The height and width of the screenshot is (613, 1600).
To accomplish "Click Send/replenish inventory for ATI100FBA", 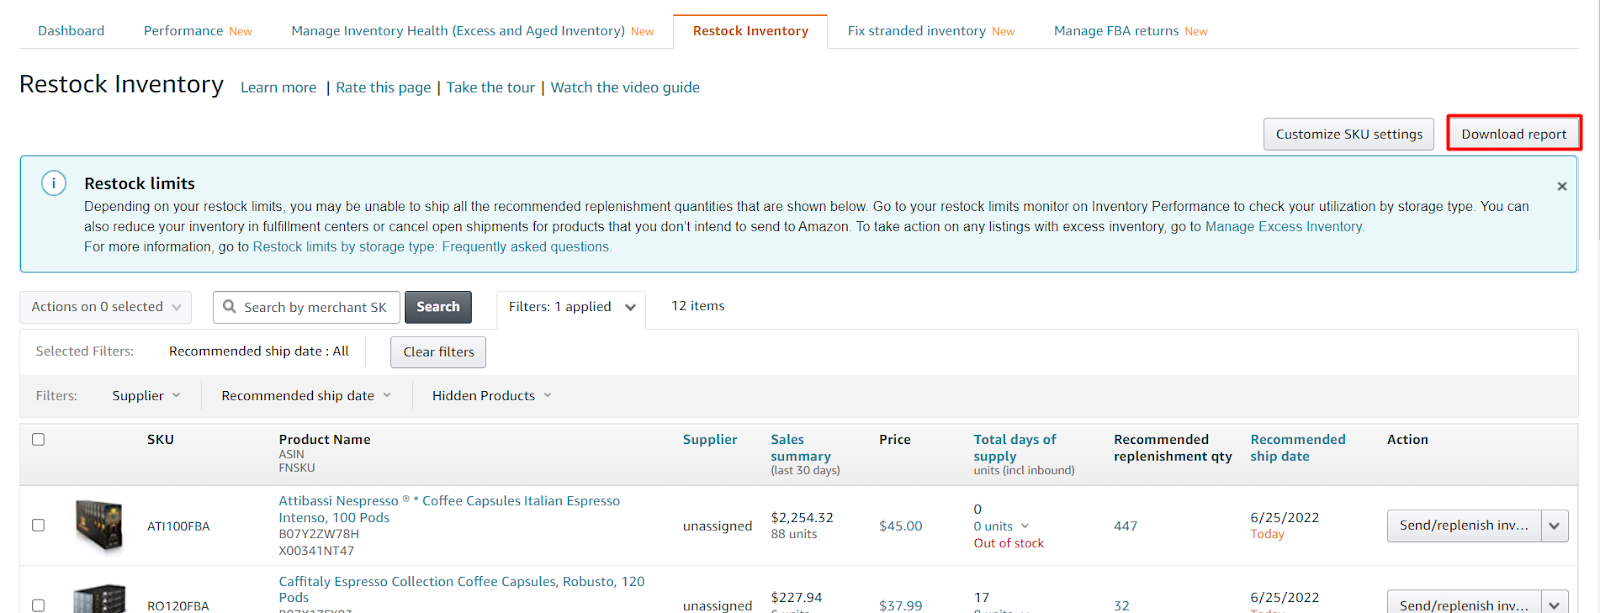I will (x=1464, y=525).
